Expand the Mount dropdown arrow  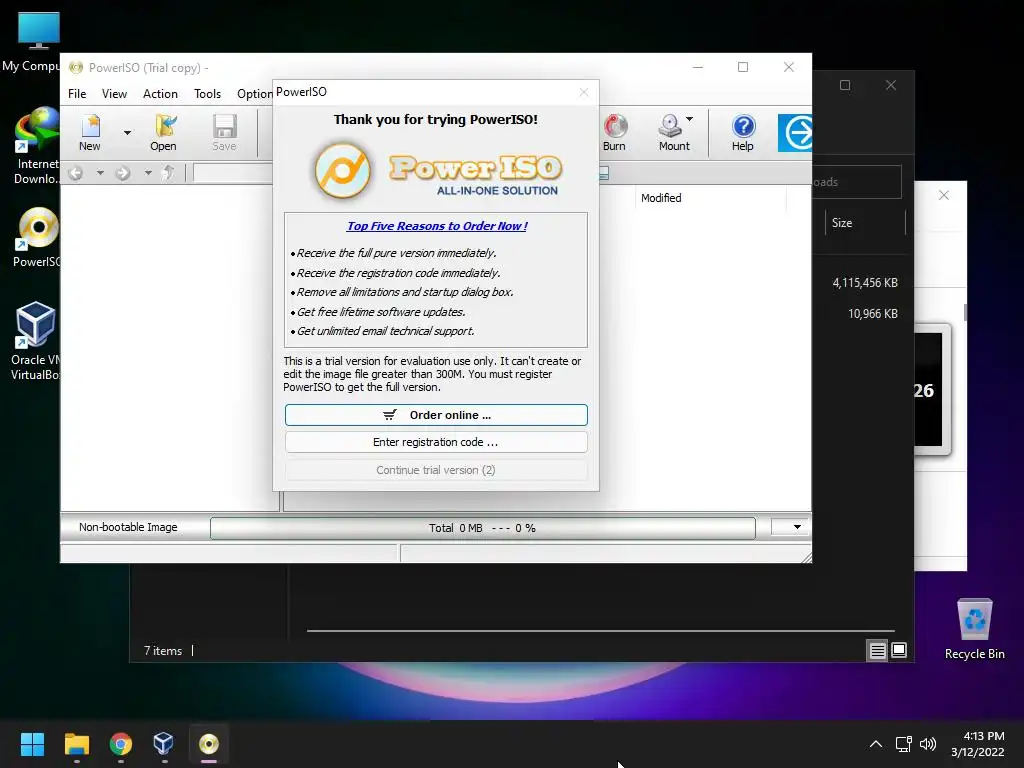pyautogui.click(x=690, y=119)
